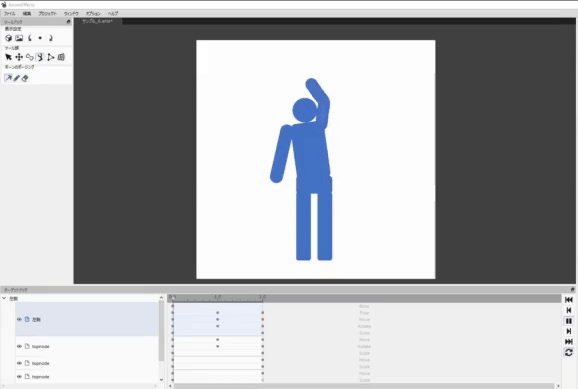Image resolution: width=578 pixels, height=389 pixels.
Task: Toggle the picture-shaped display setting icon
Action: 19,38
